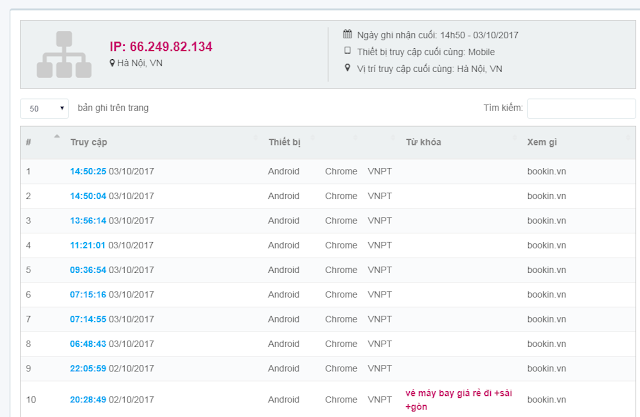Open access time 14:50:04
Viewport: 640px width, 417px height.
tap(88, 196)
